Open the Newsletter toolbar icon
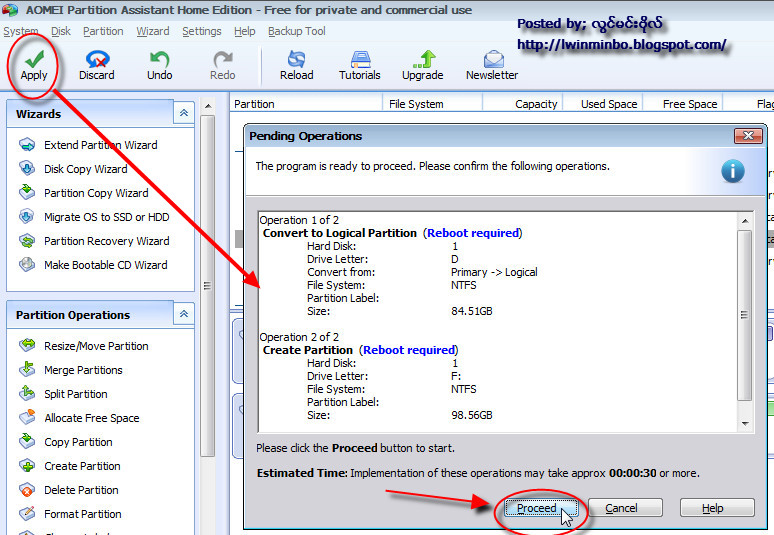The image size is (774, 535). pos(494,59)
